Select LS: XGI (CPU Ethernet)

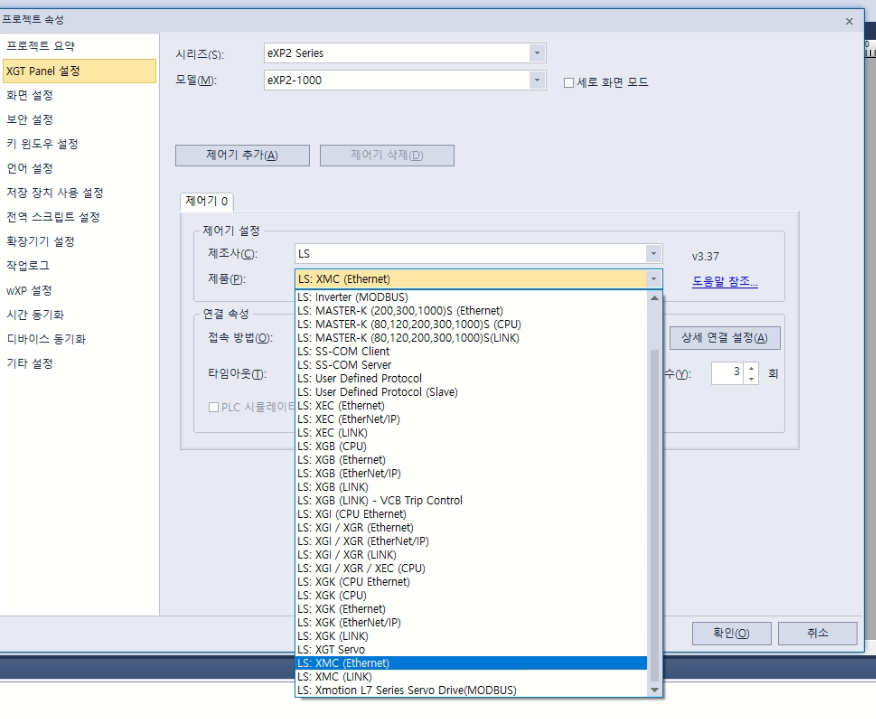click(x=471, y=514)
